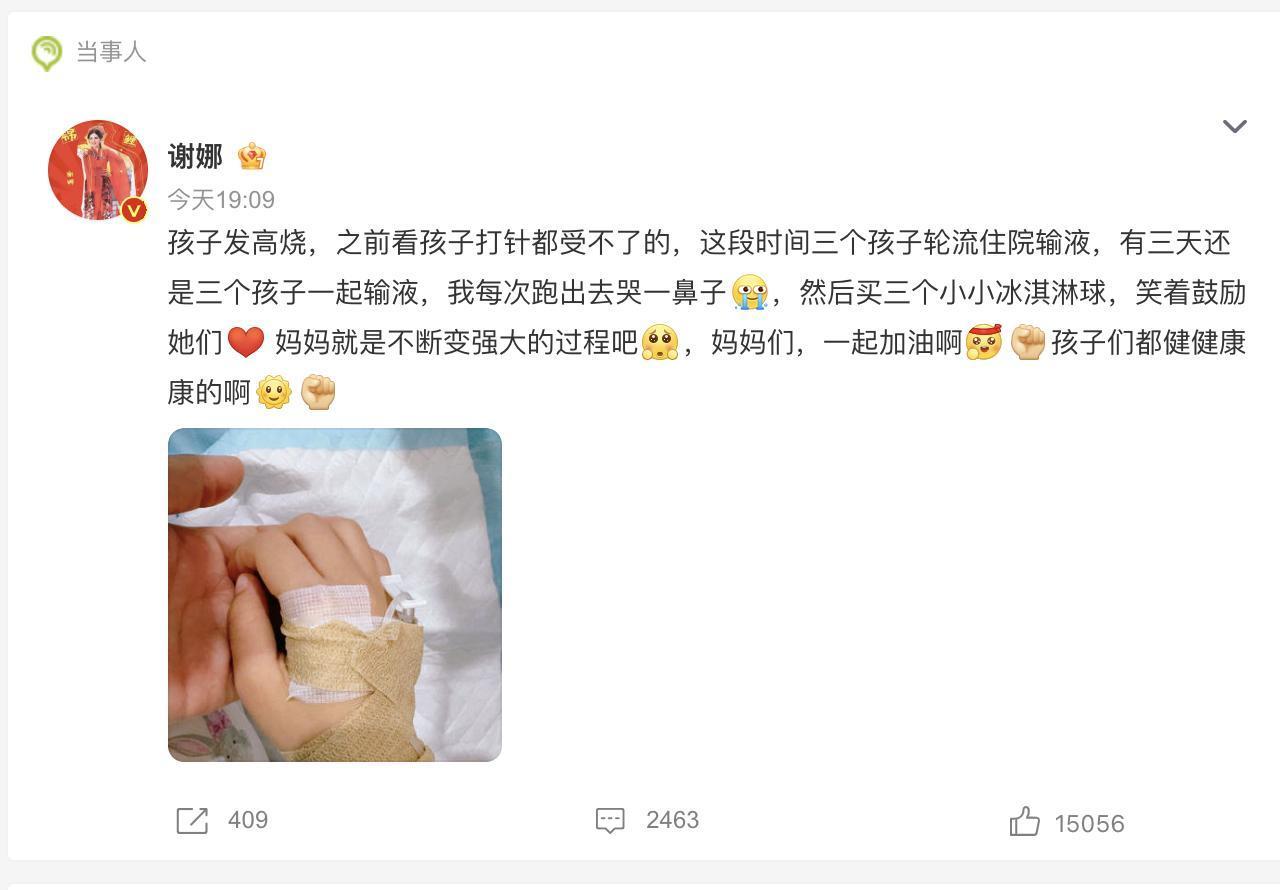Click the repost share icon
The width and height of the screenshot is (1280, 890).
(x=192, y=821)
